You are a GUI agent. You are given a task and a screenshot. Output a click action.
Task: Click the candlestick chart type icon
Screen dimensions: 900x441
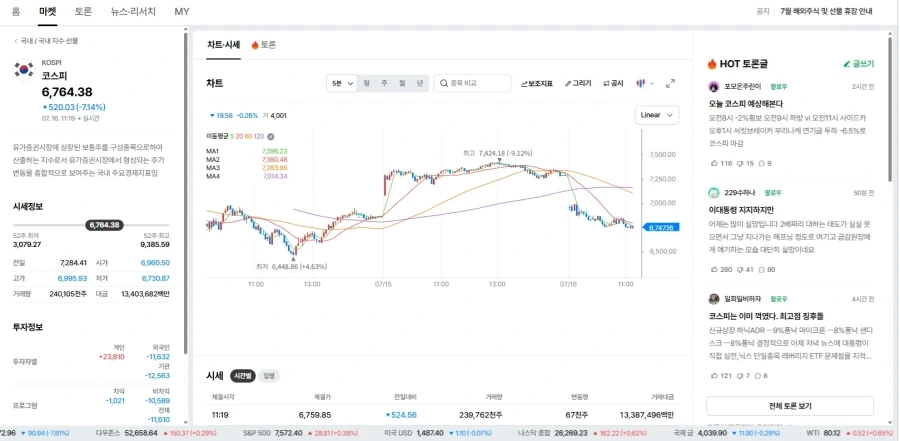click(641, 83)
